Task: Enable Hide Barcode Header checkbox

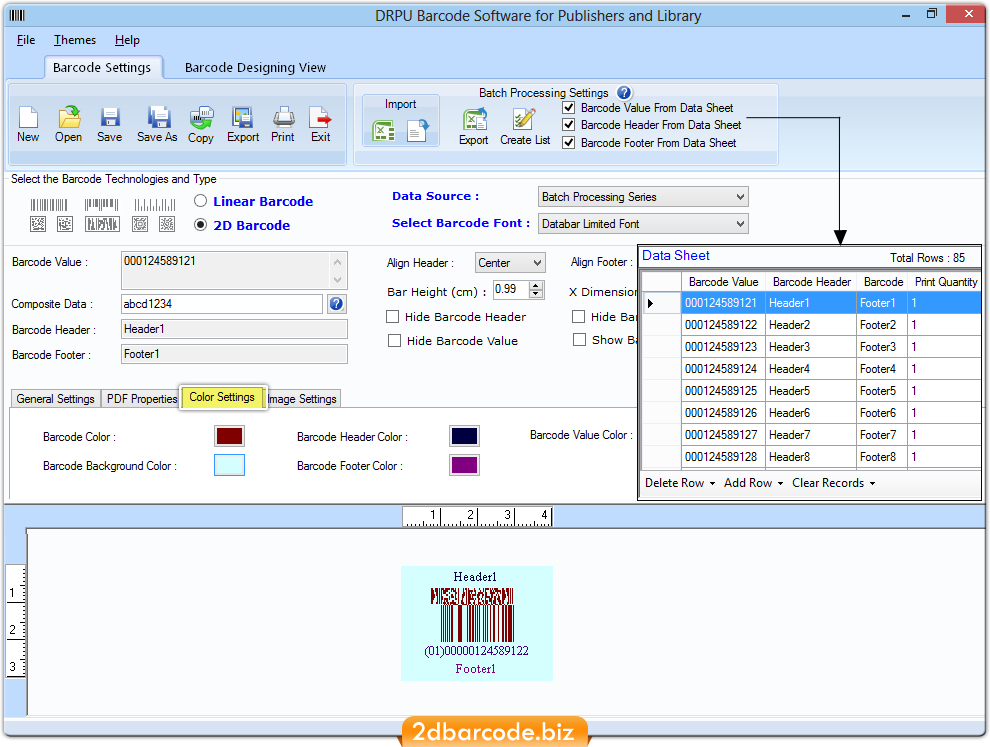Action: coord(393,316)
